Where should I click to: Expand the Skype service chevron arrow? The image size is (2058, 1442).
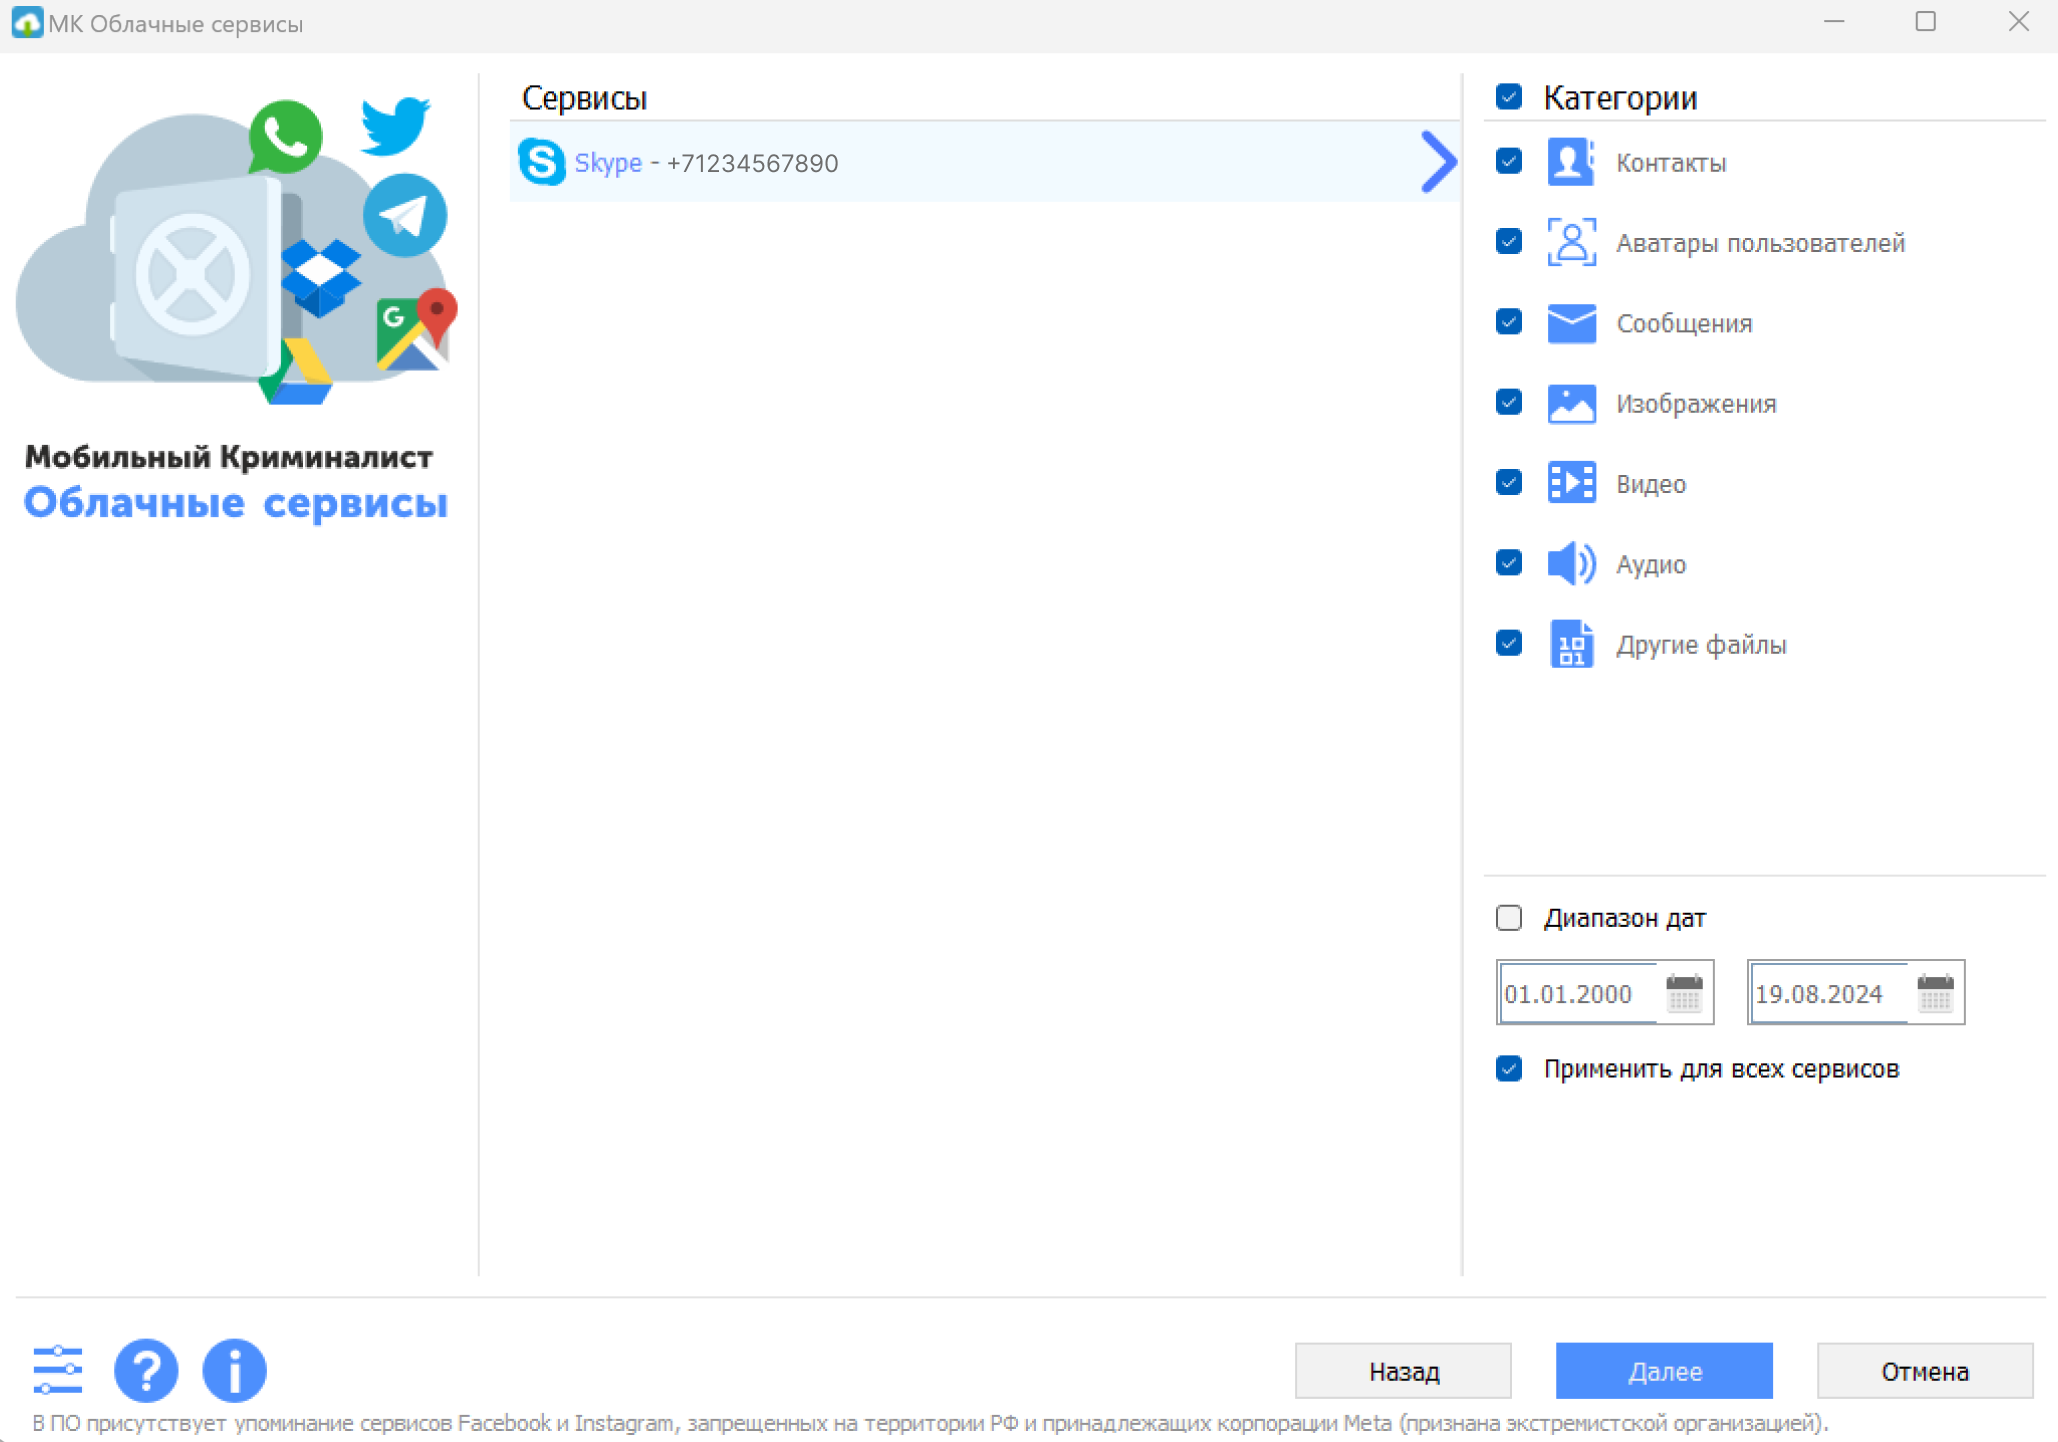(x=1438, y=162)
